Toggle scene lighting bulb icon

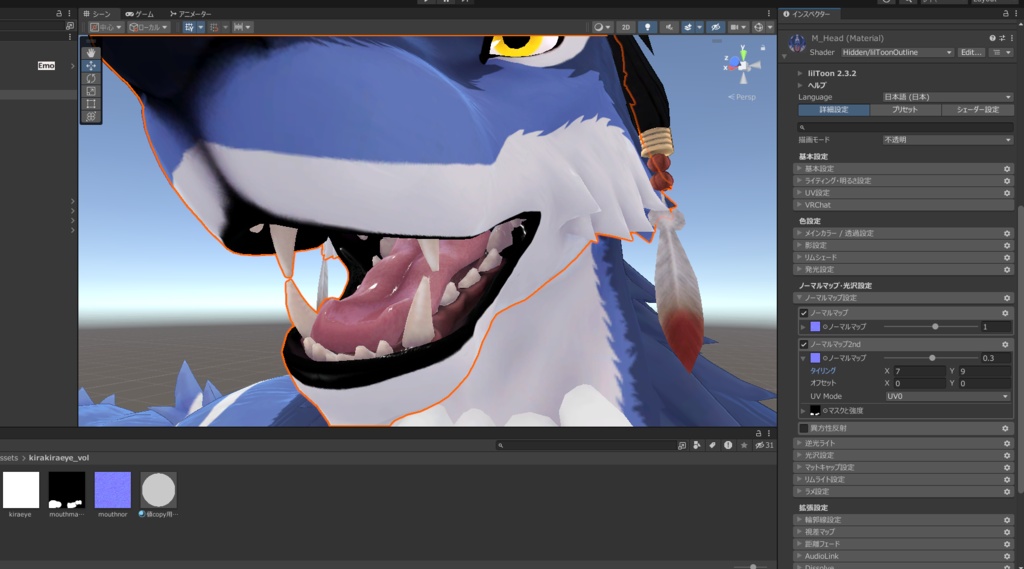click(647, 27)
